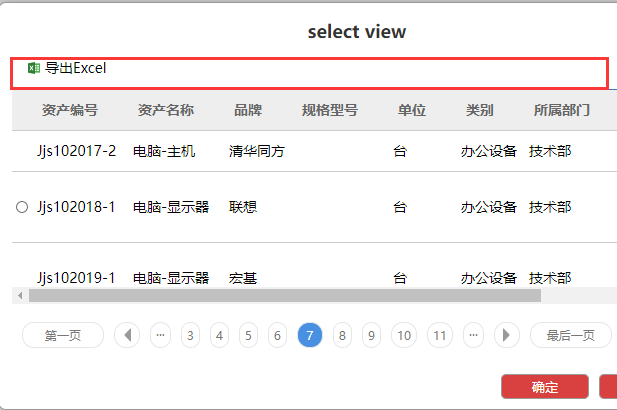
Task: Jump to last page with 最后一页
Action: point(570,335)
